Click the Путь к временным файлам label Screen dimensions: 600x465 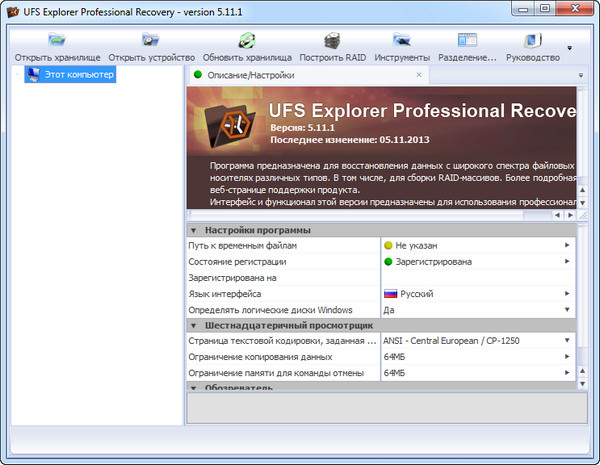(242, 246)
